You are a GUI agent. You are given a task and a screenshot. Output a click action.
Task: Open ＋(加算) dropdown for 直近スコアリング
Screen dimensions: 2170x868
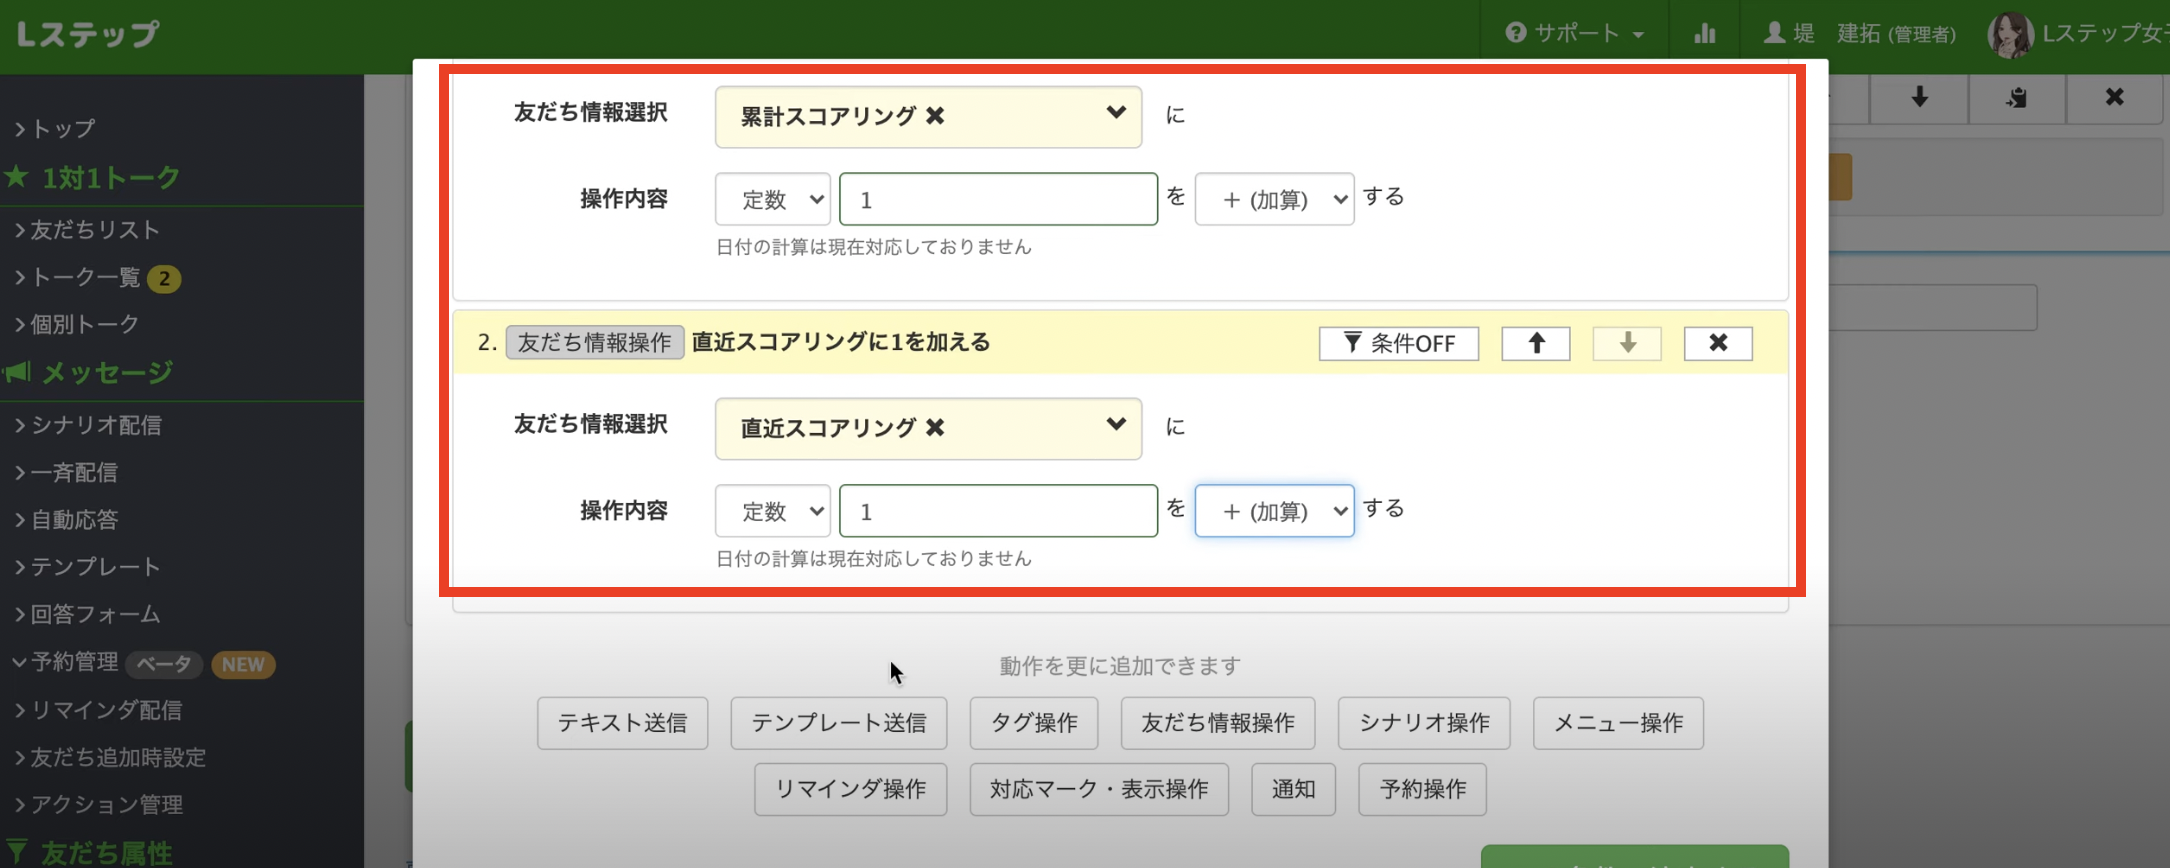click(x=1274, y=511)
